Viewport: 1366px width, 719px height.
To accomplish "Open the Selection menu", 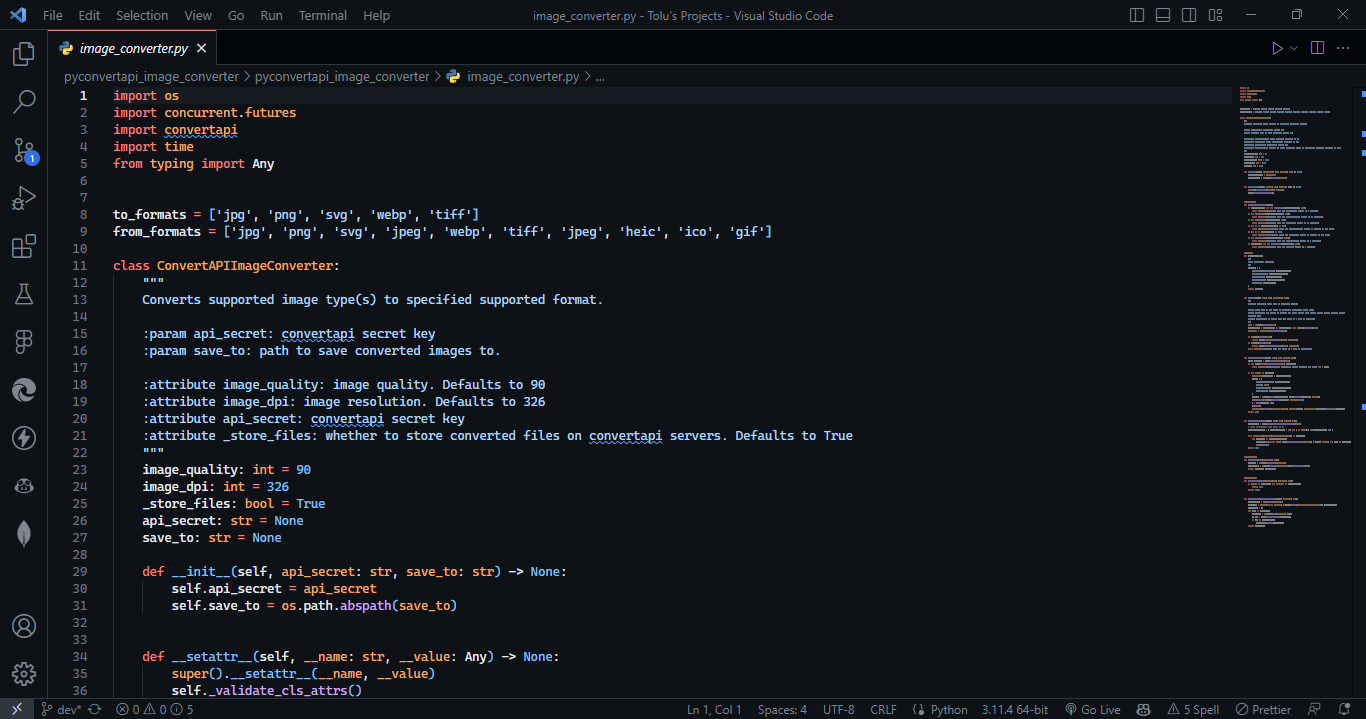I will (x=142, y=15).
